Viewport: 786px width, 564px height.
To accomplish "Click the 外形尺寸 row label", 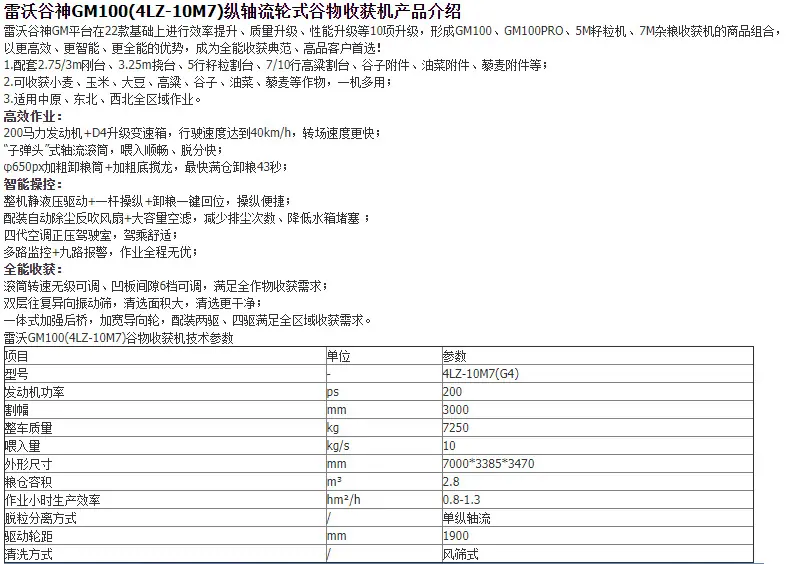I will (29, 464).
